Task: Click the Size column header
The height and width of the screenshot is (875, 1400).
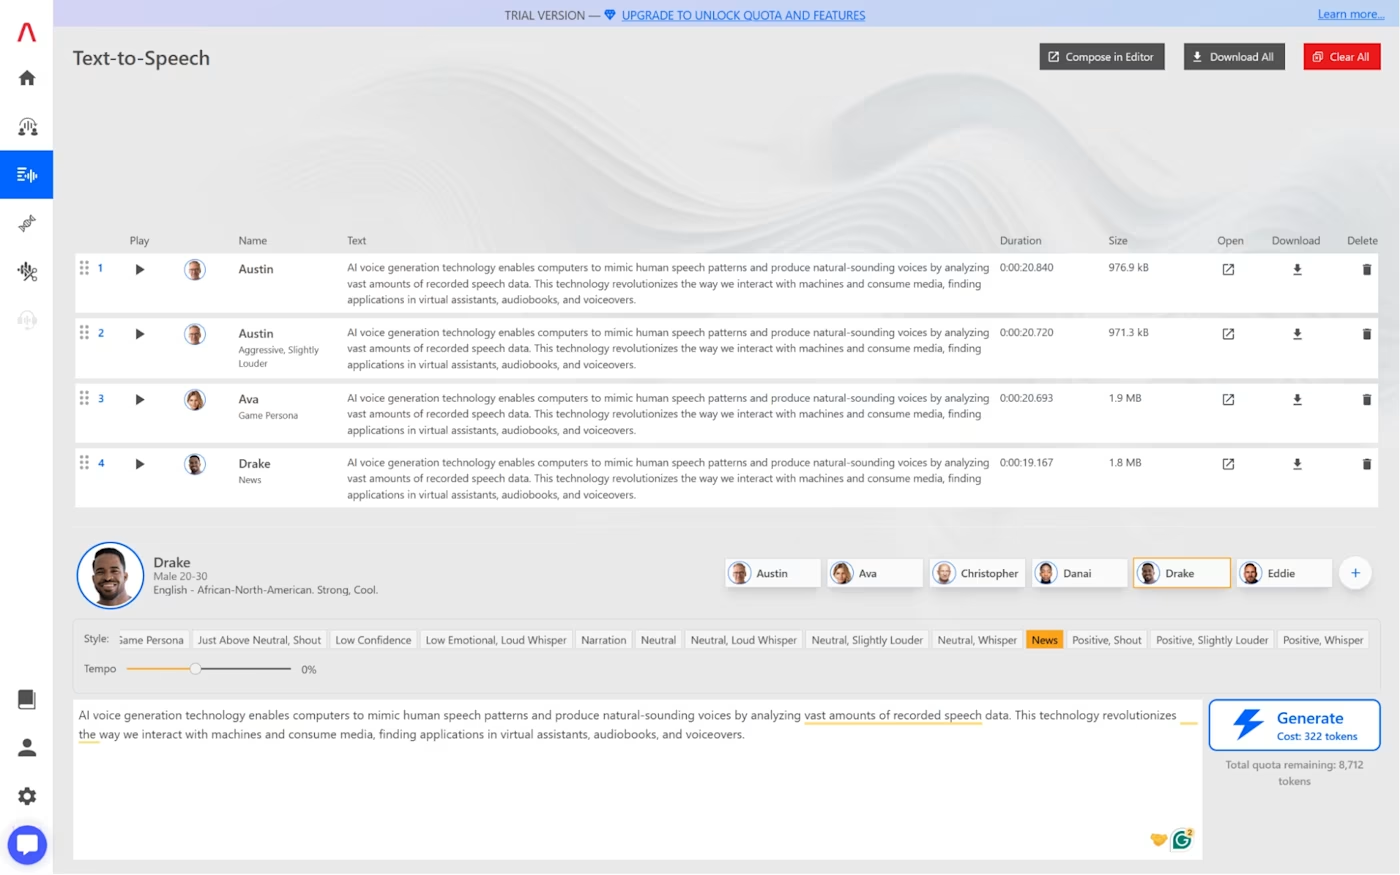Action: point(1118,241)
